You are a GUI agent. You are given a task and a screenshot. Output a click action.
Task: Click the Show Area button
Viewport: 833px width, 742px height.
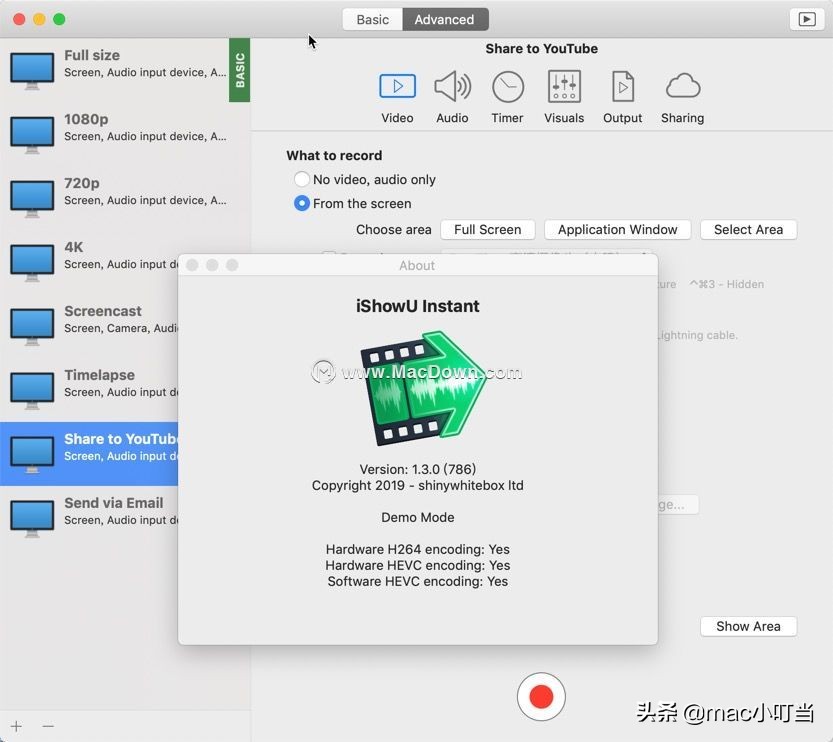(748, 626)
